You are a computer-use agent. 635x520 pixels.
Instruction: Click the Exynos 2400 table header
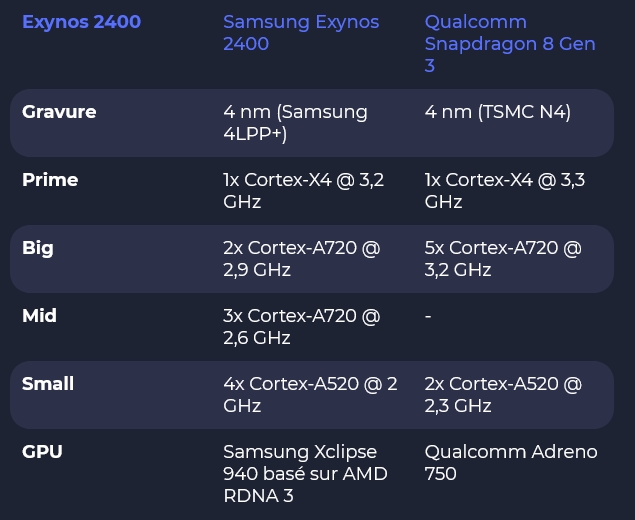(x=81, y=22)
